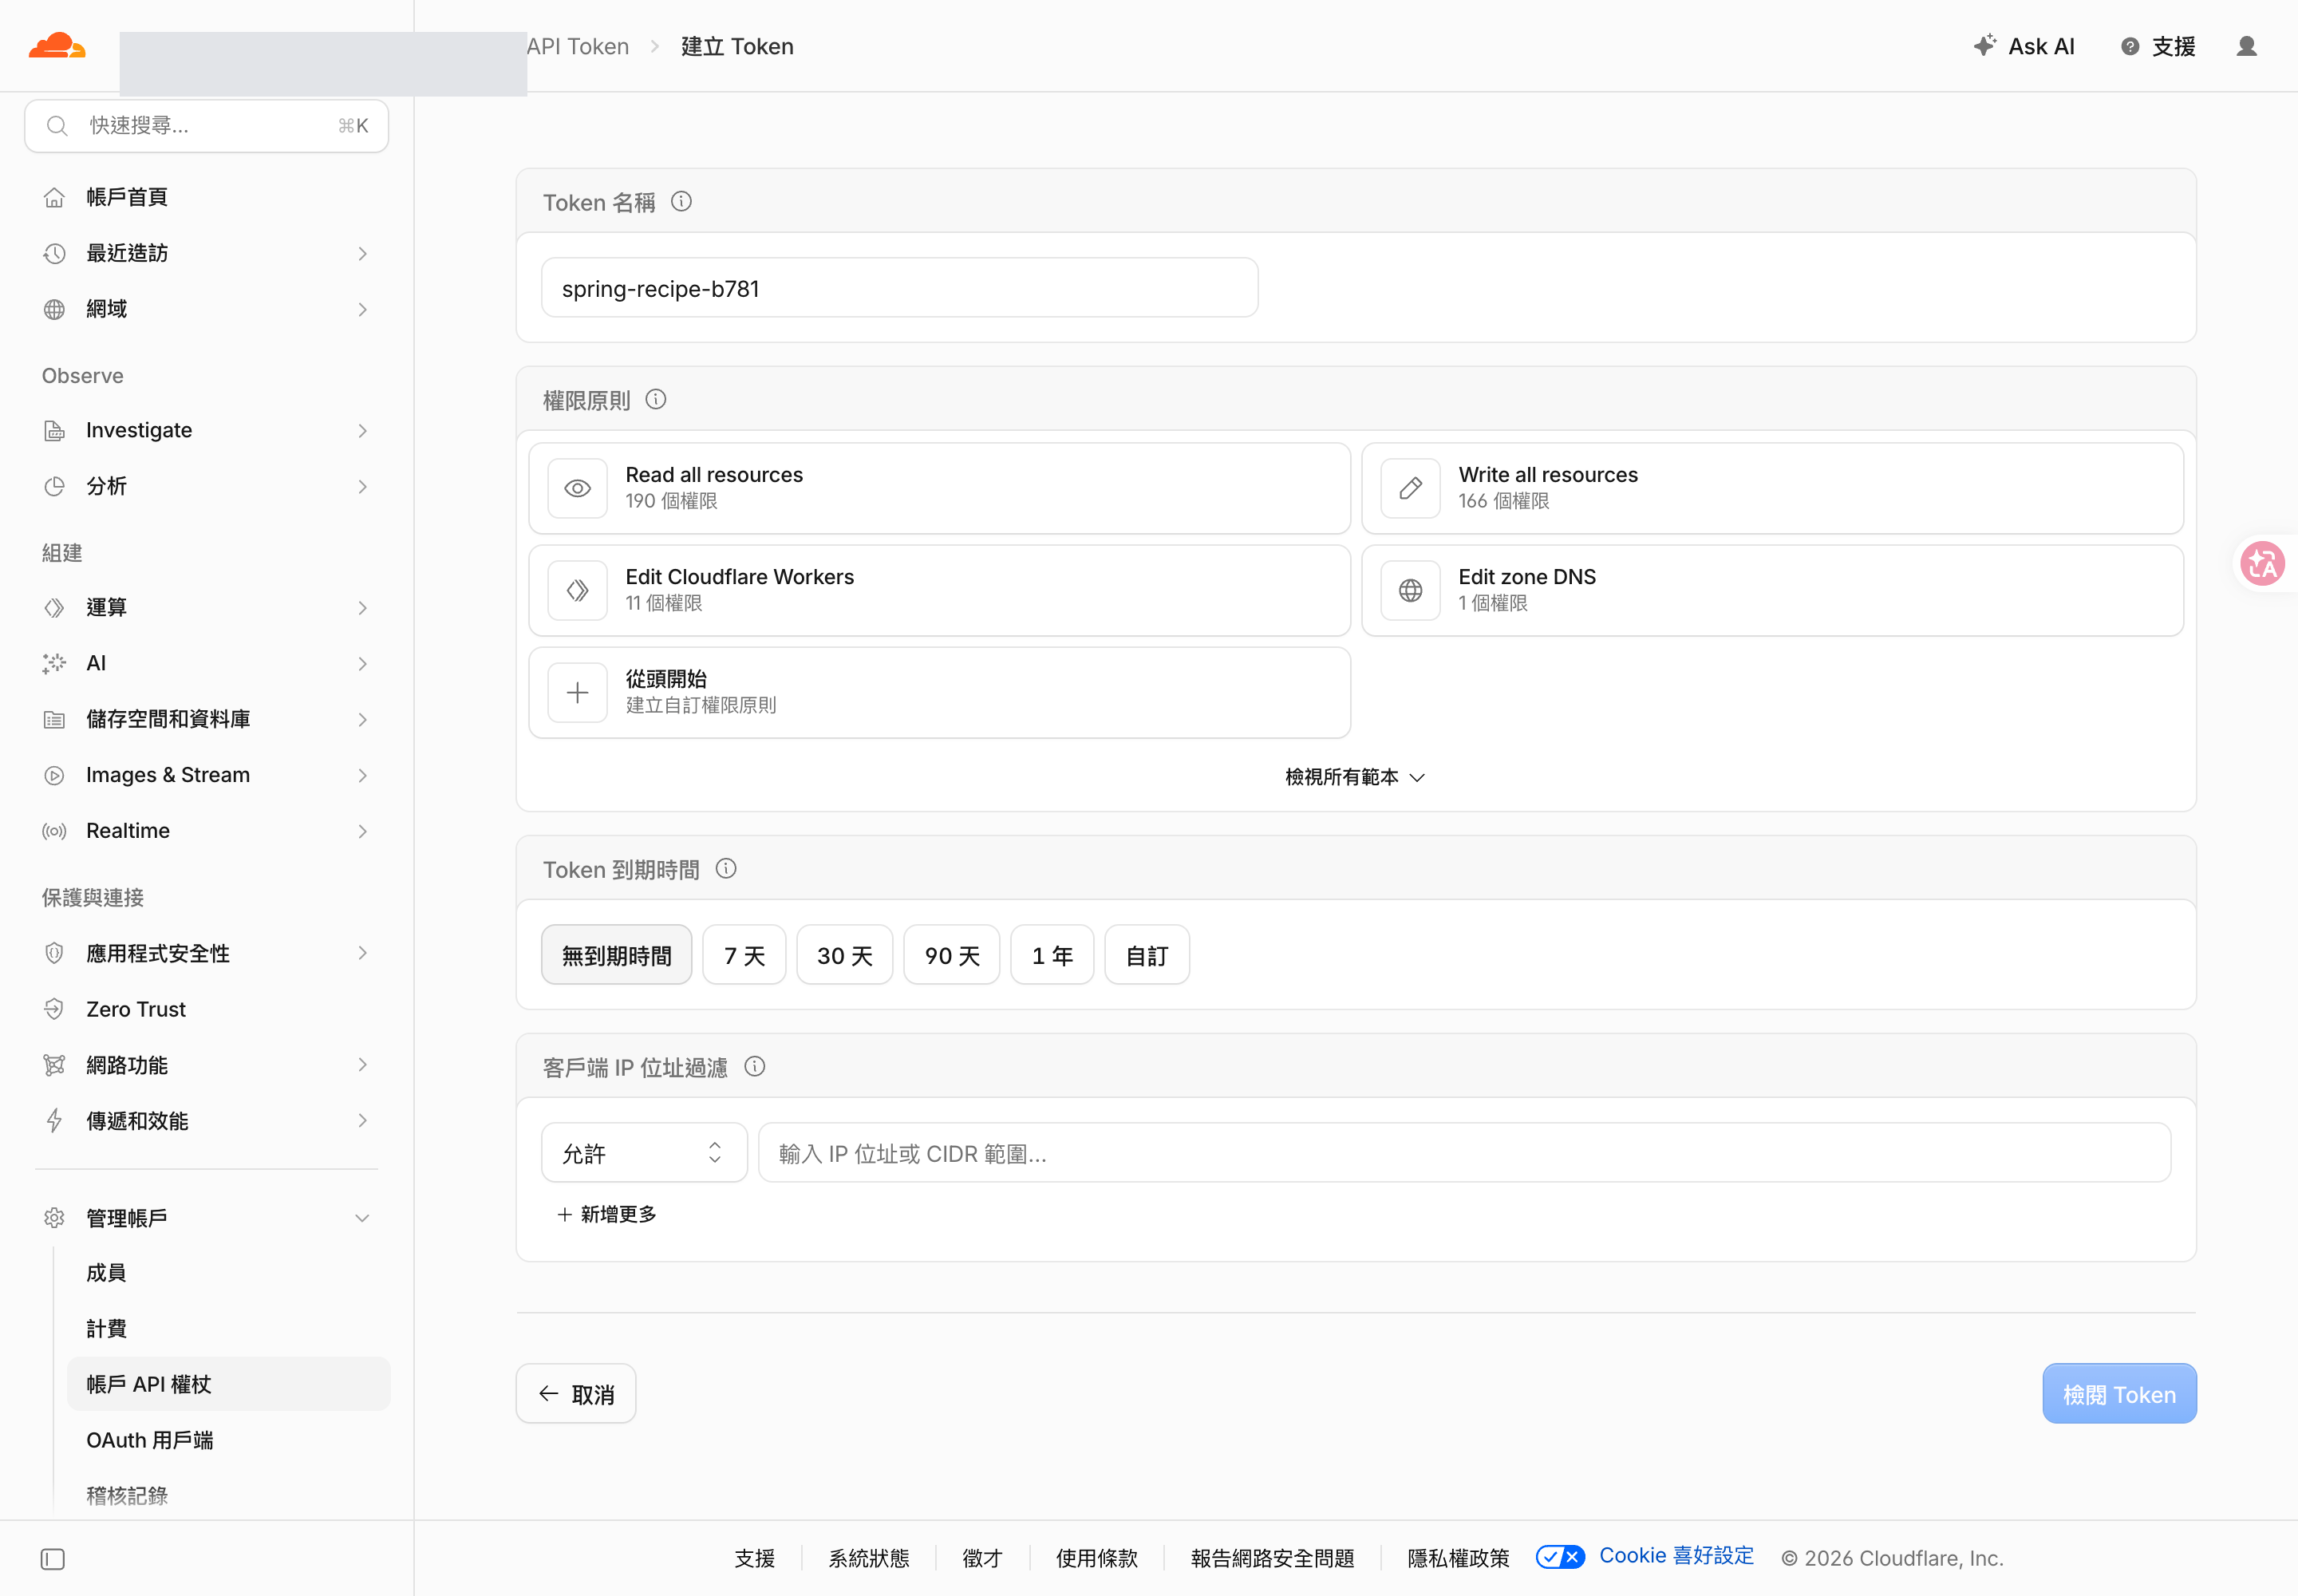The width and height of the screenshot is (2298, 1596).
Task: Click info icon next to 權限原則
Action: click(656, 400)
